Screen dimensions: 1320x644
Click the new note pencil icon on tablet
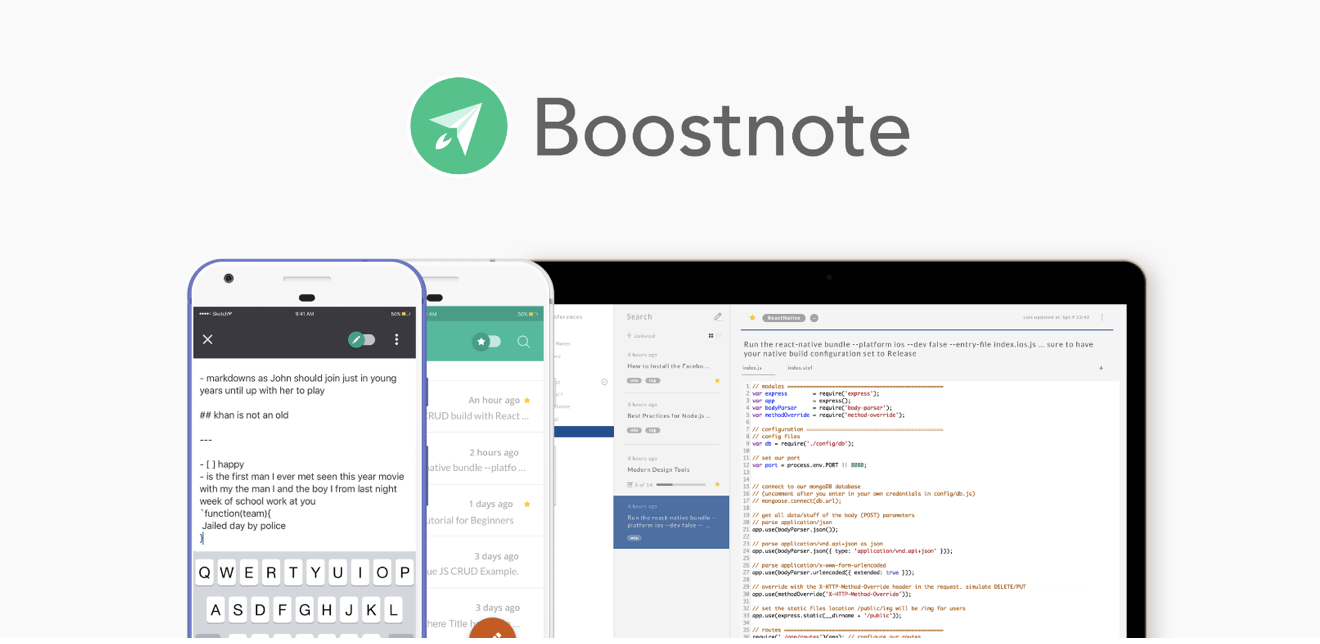[x=717, y=317]
